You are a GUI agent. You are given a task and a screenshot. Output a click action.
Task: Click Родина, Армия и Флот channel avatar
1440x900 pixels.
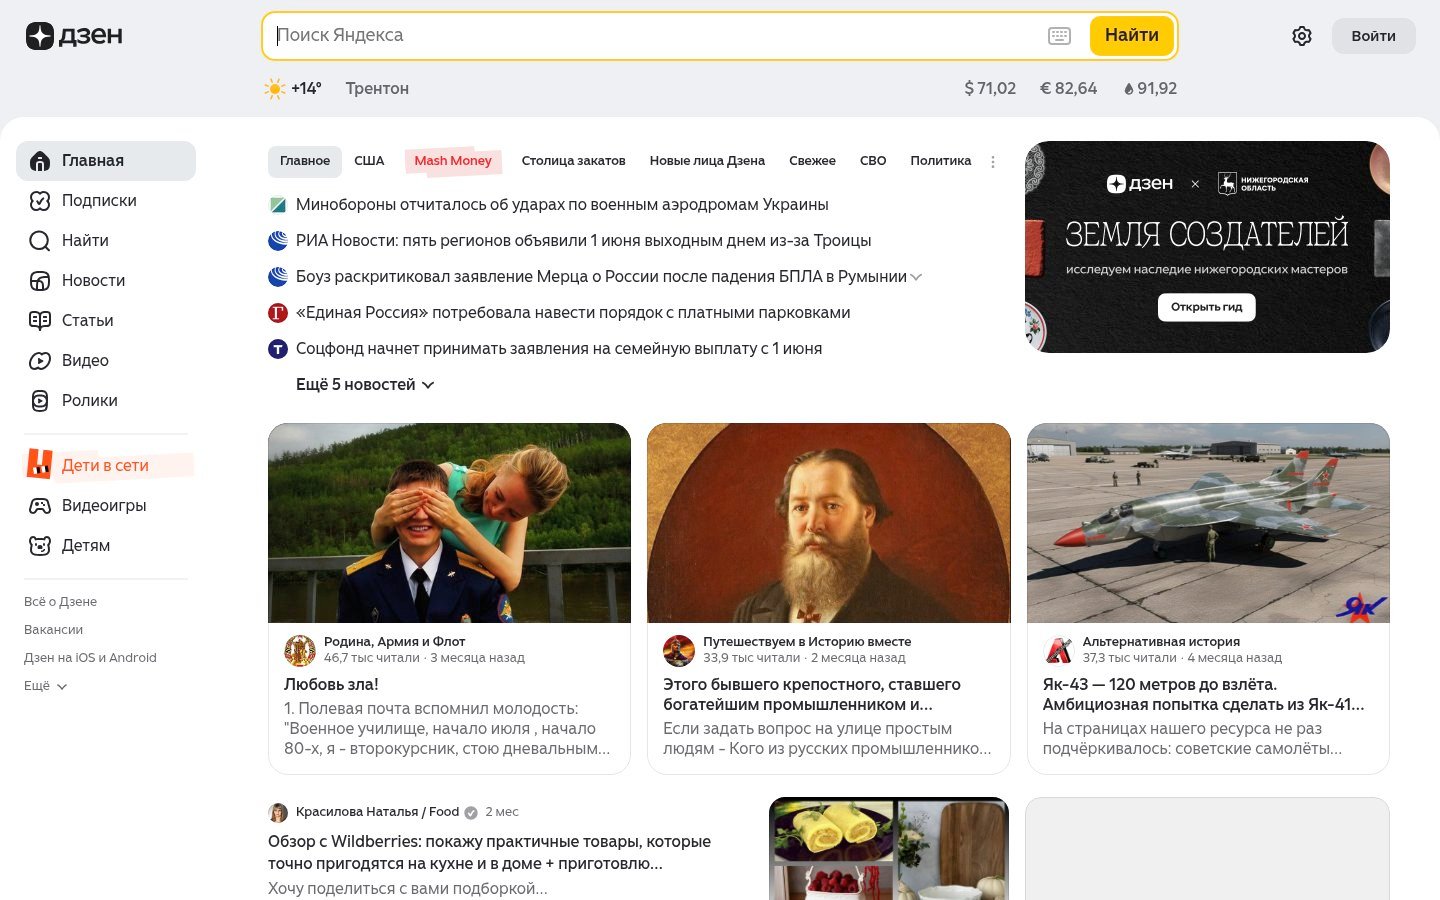(300, 650)
